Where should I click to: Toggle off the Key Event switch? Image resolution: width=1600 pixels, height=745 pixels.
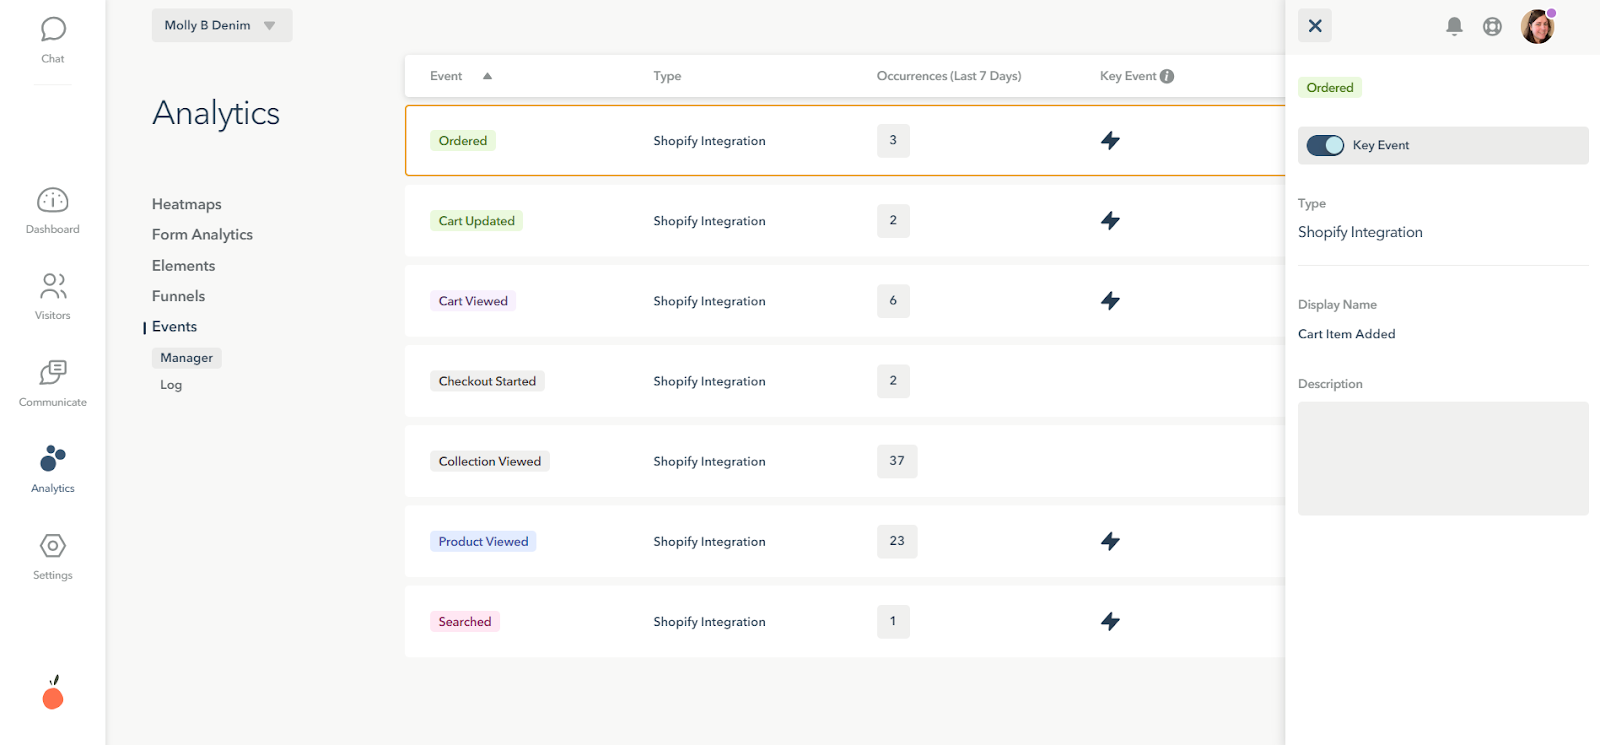pyautogui.click(x=1325, y=145)
